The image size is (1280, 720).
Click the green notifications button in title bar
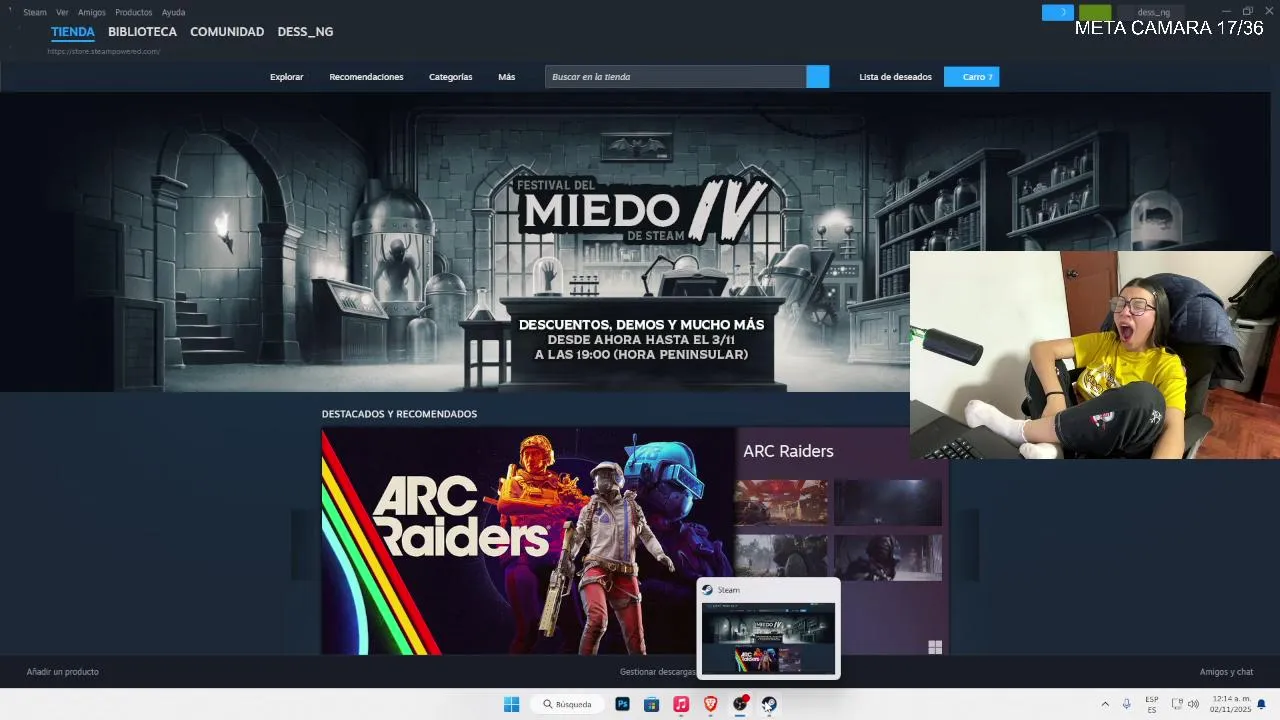tap(1095, 12)
